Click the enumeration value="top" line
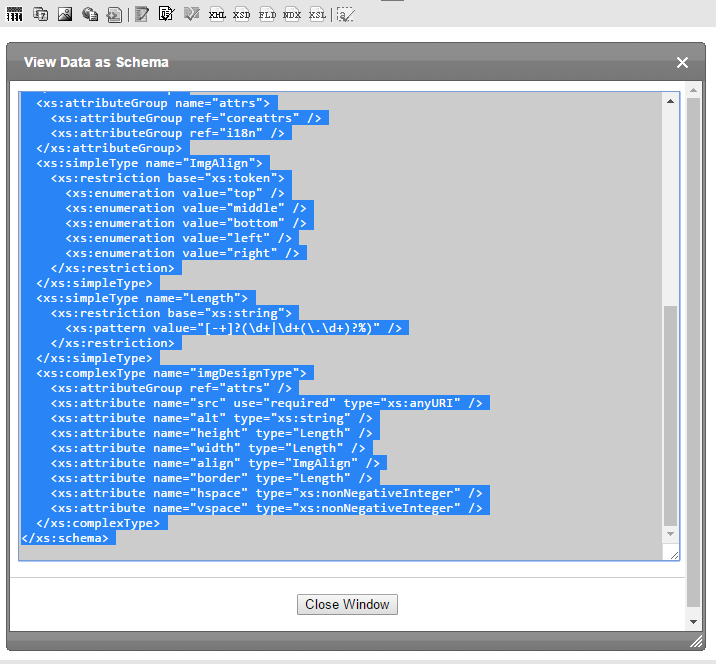Image resolution: width=716 pixels, height=664 pixels. click(175, 193)
